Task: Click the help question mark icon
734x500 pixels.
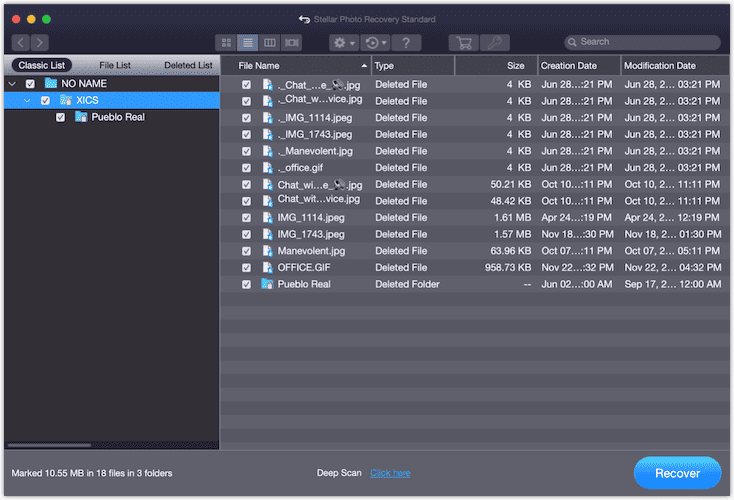Action: 405,42
